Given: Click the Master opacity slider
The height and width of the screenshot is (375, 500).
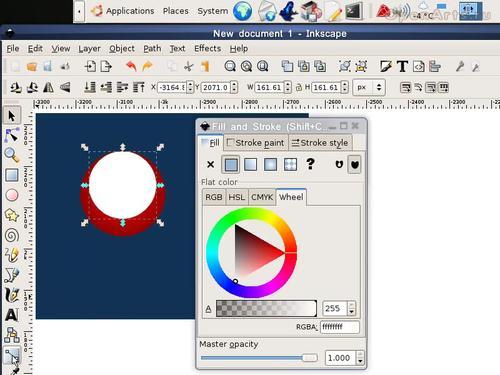Looking at the screenshot, I should pos(259,358).
